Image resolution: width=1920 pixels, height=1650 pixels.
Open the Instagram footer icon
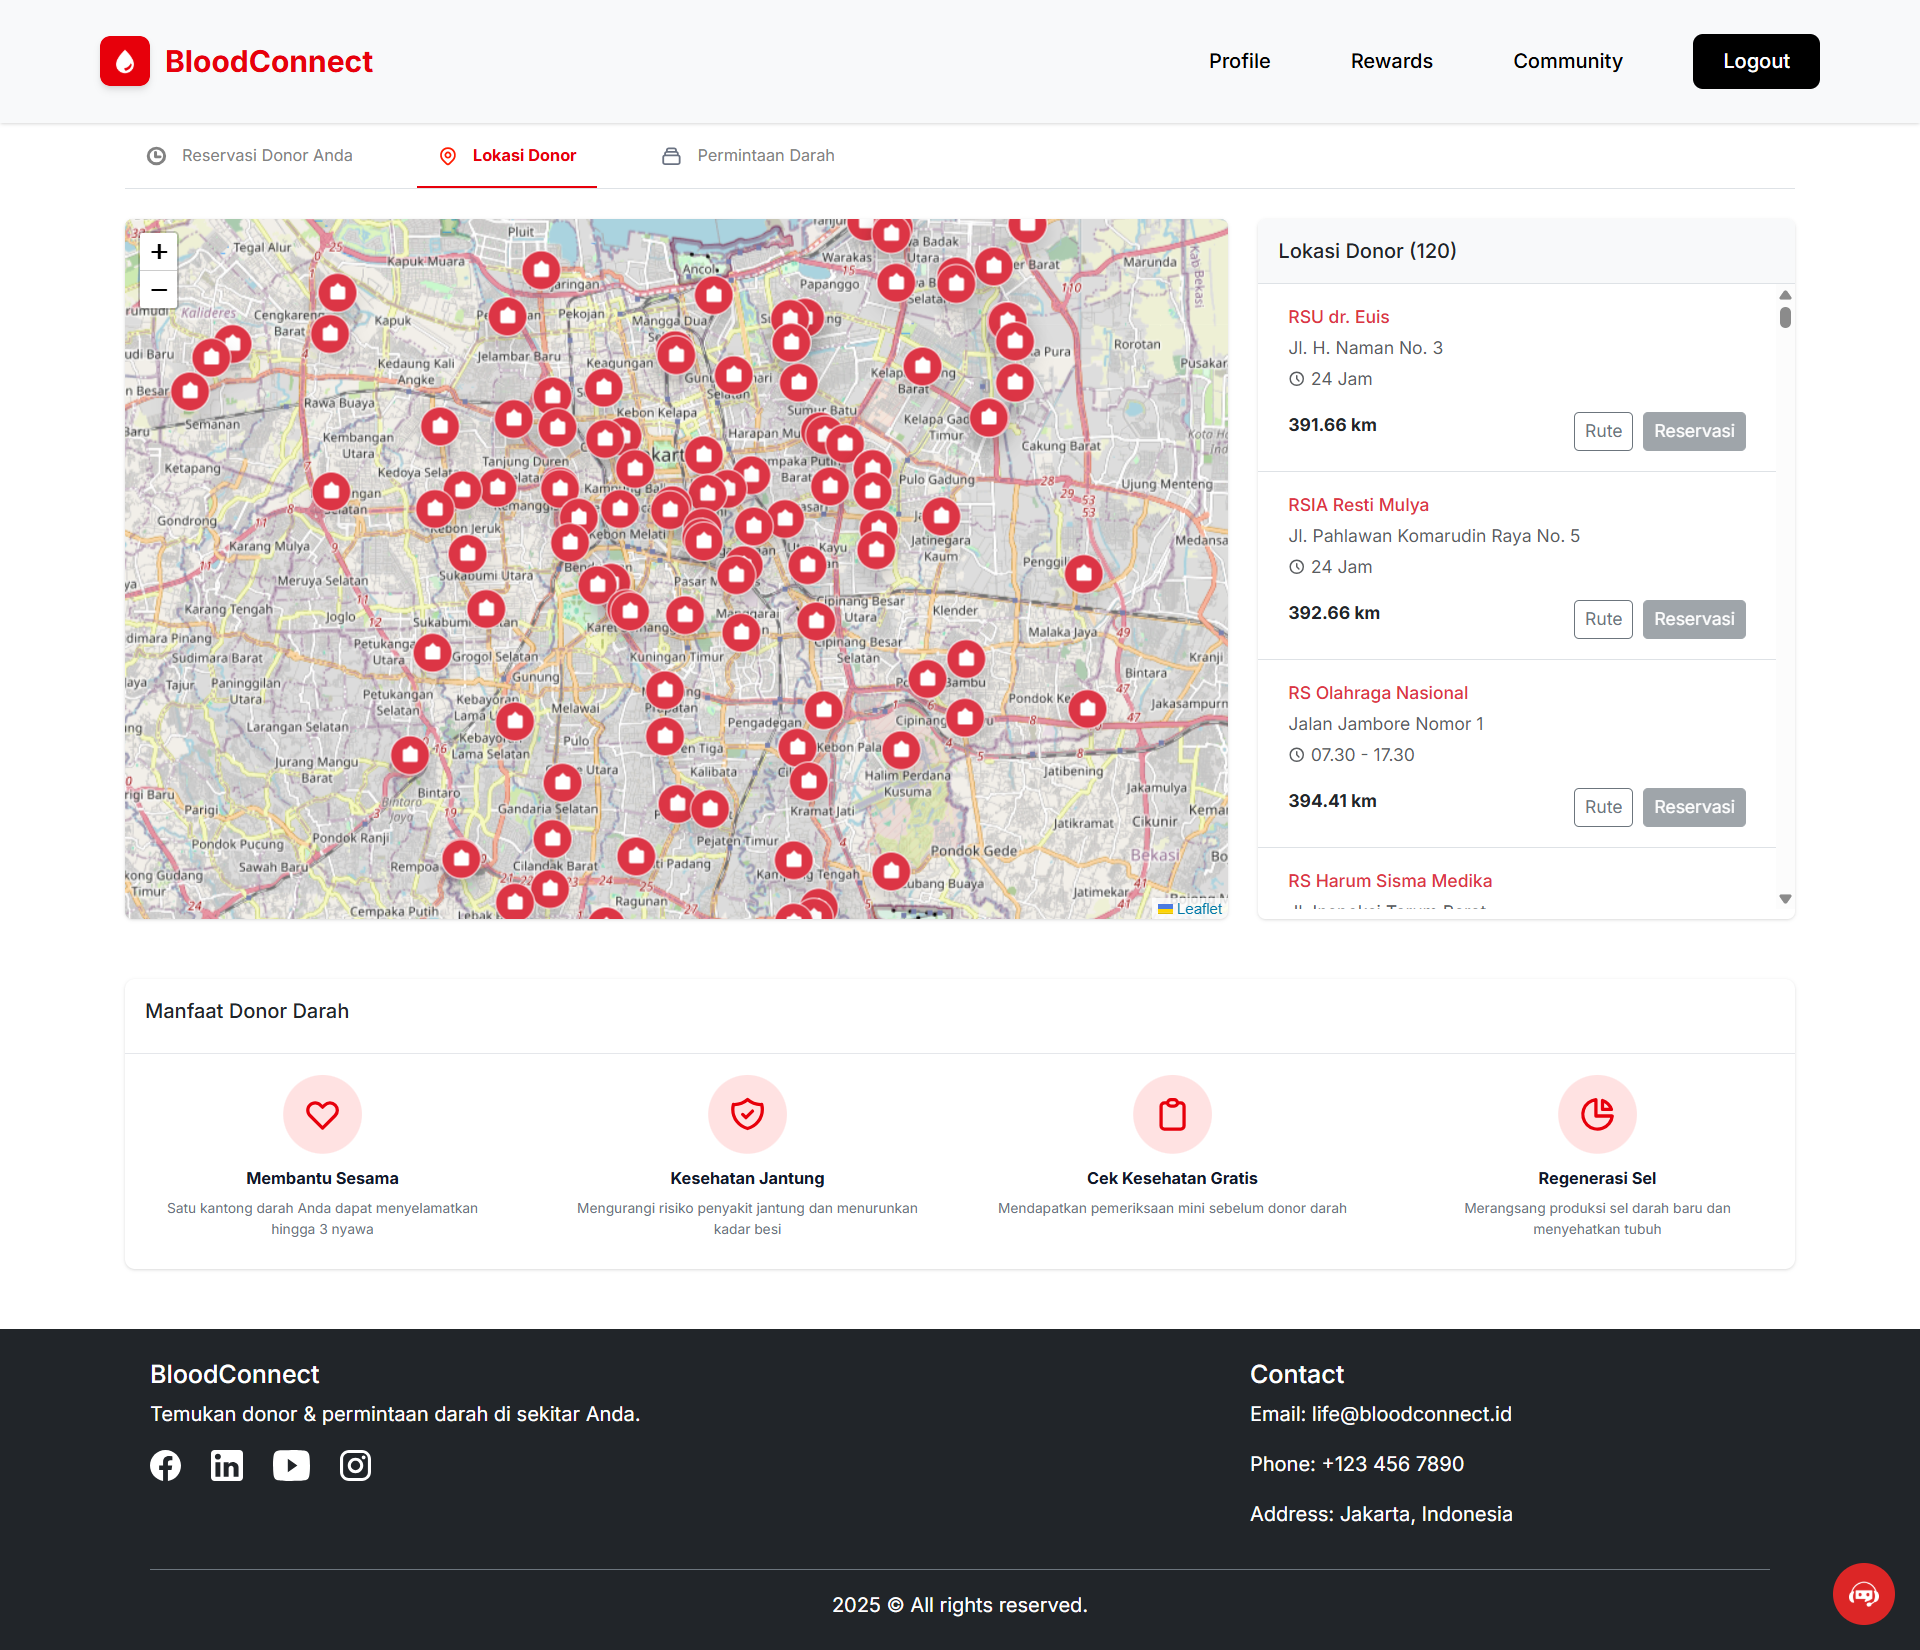(355, 1466)
